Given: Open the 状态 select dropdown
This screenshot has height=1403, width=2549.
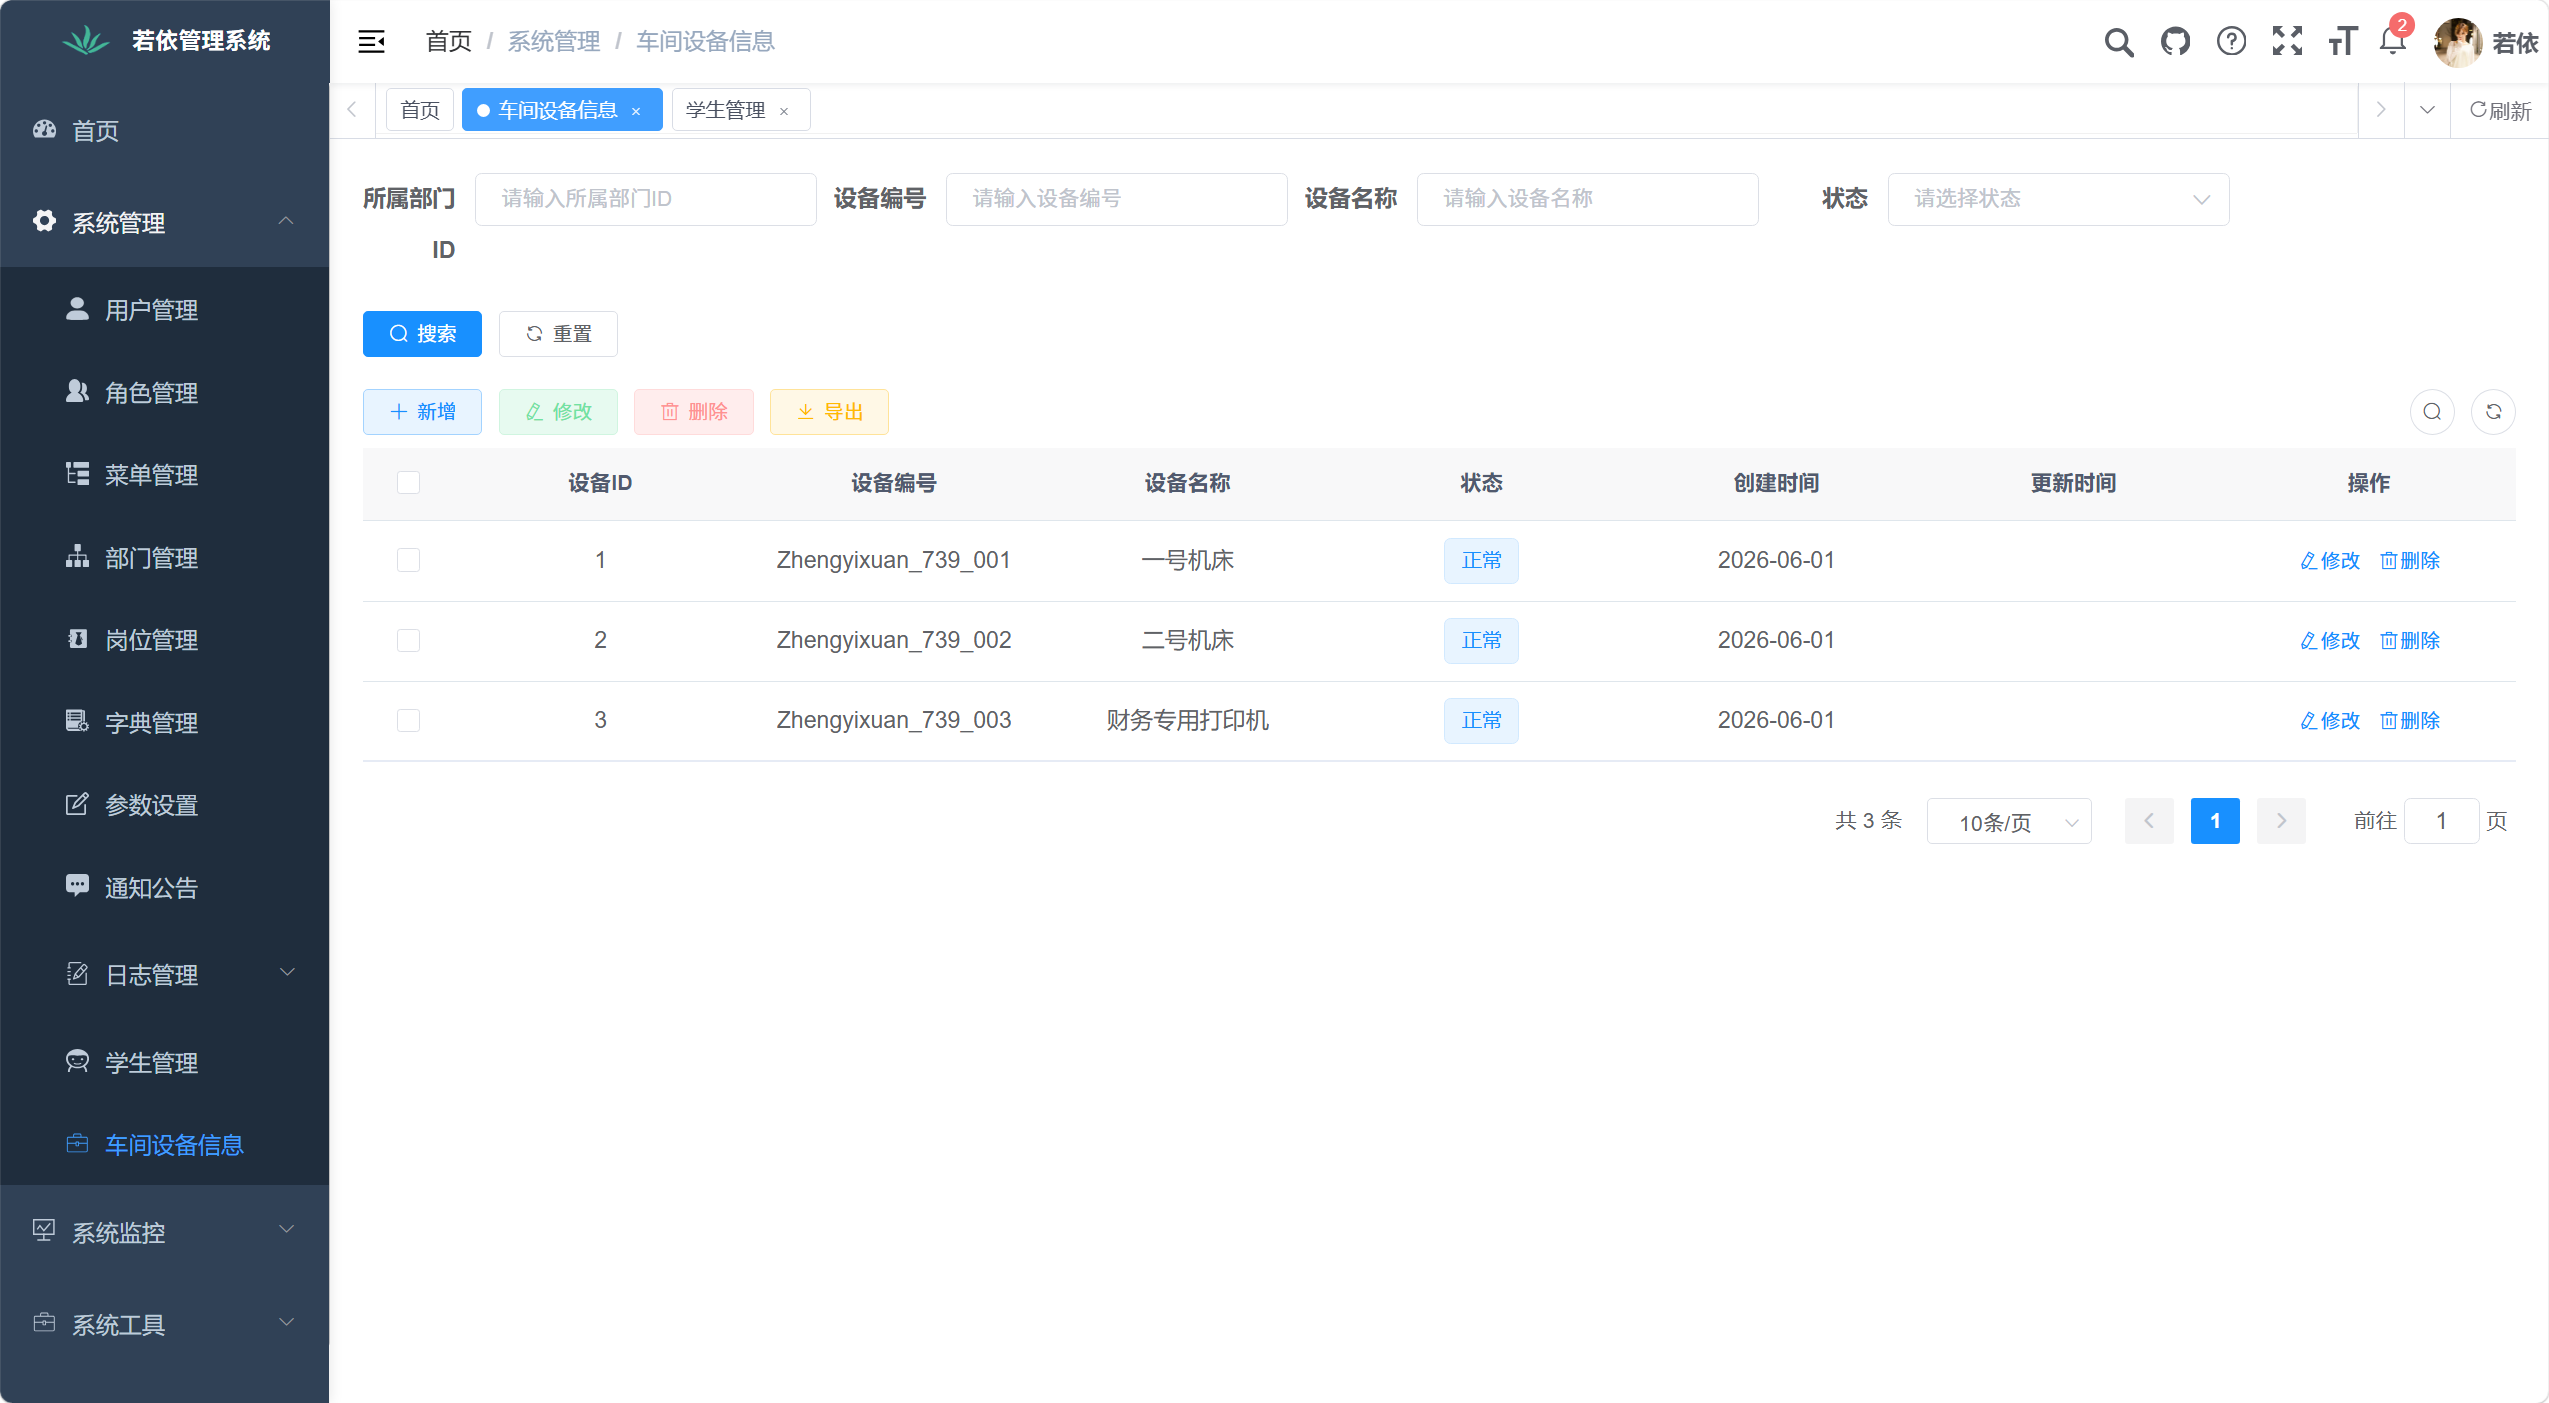Looking at the screenshot, I should 2058,199.
